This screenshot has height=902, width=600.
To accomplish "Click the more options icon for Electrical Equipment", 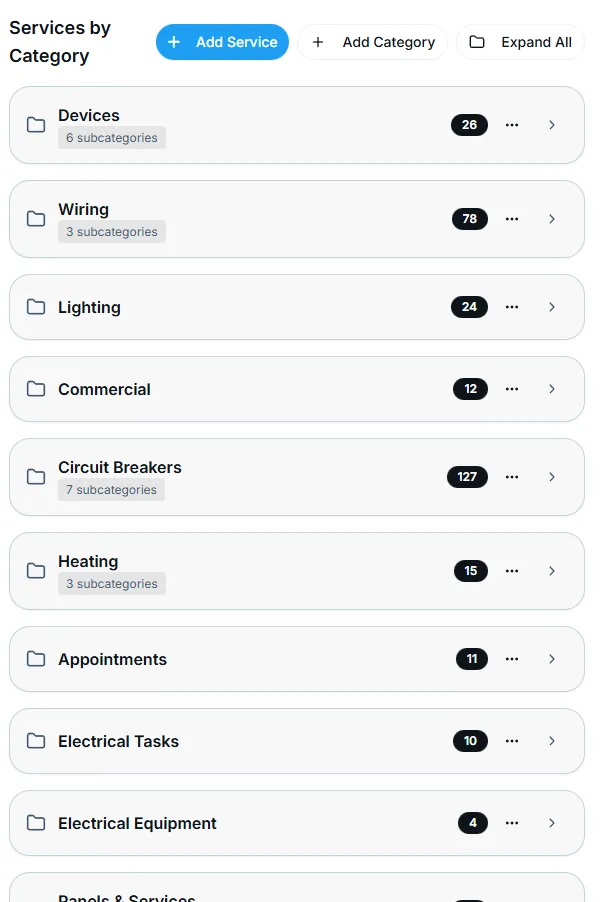I will 512,823.
